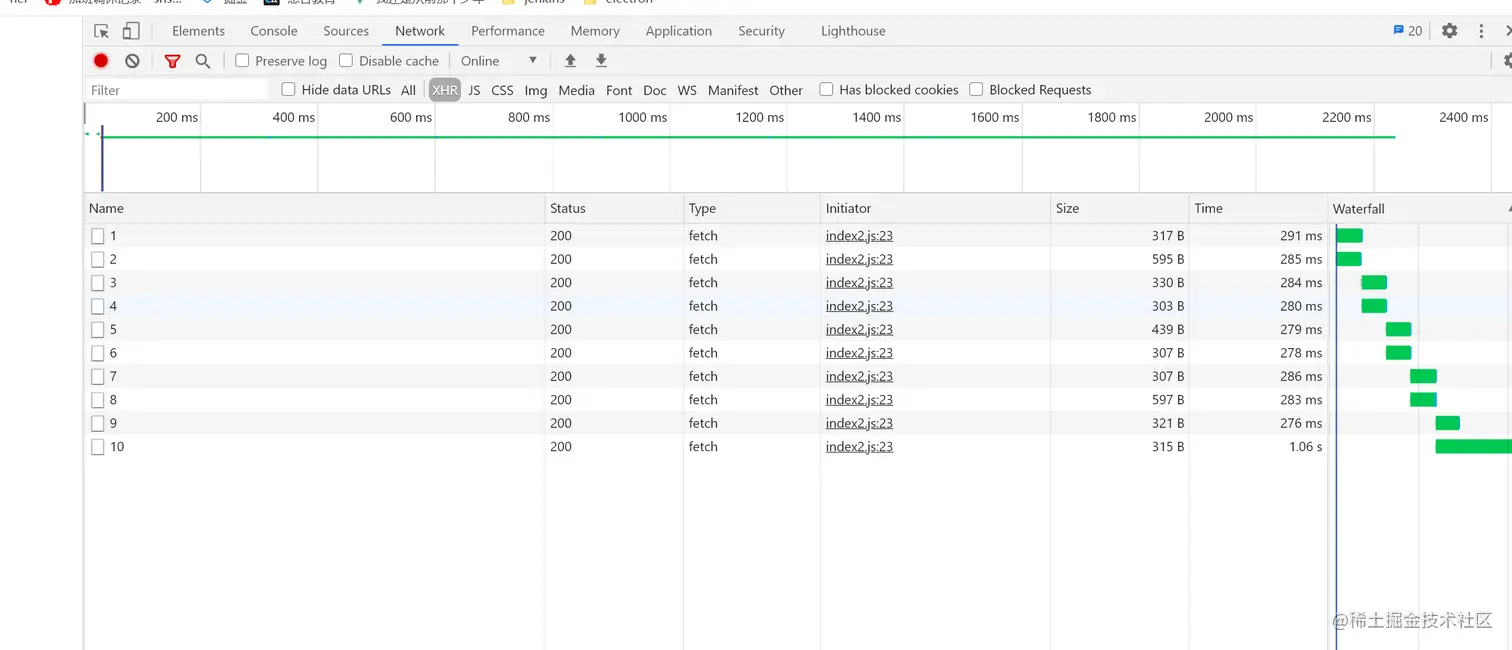
Task: Clear the network log
Action: (132, 61)
